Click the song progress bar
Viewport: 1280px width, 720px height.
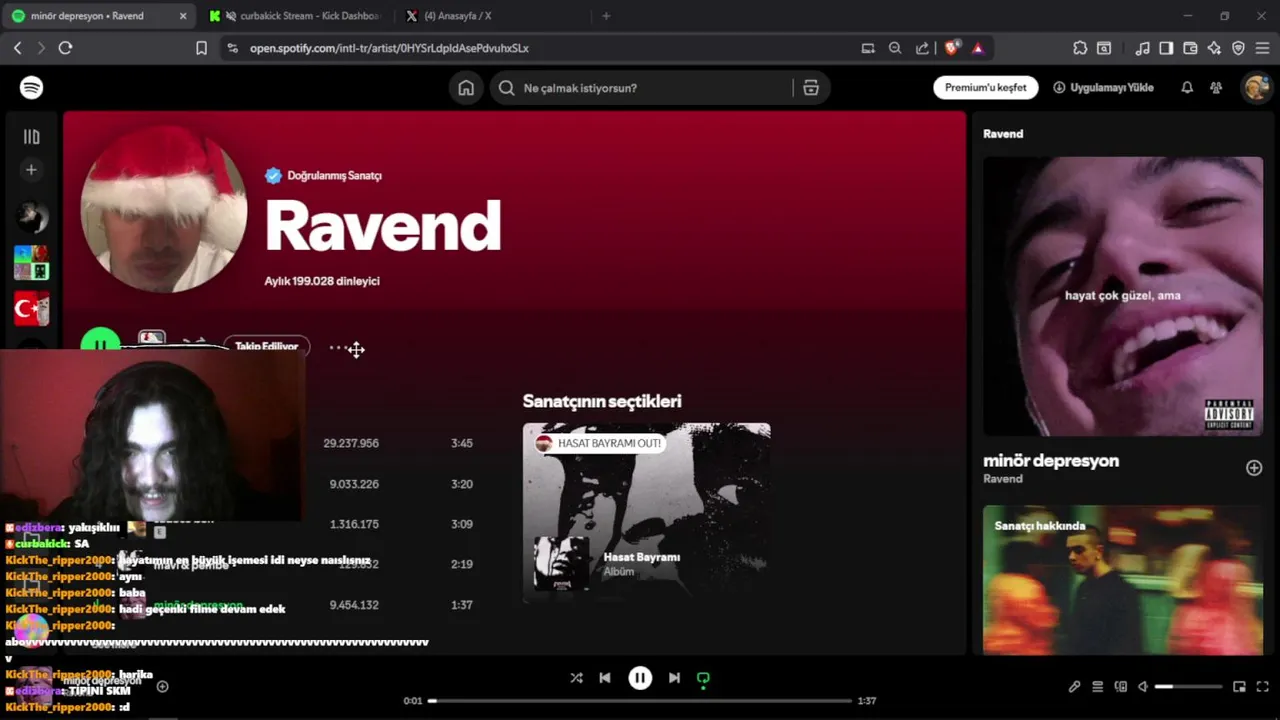[640, 700]
